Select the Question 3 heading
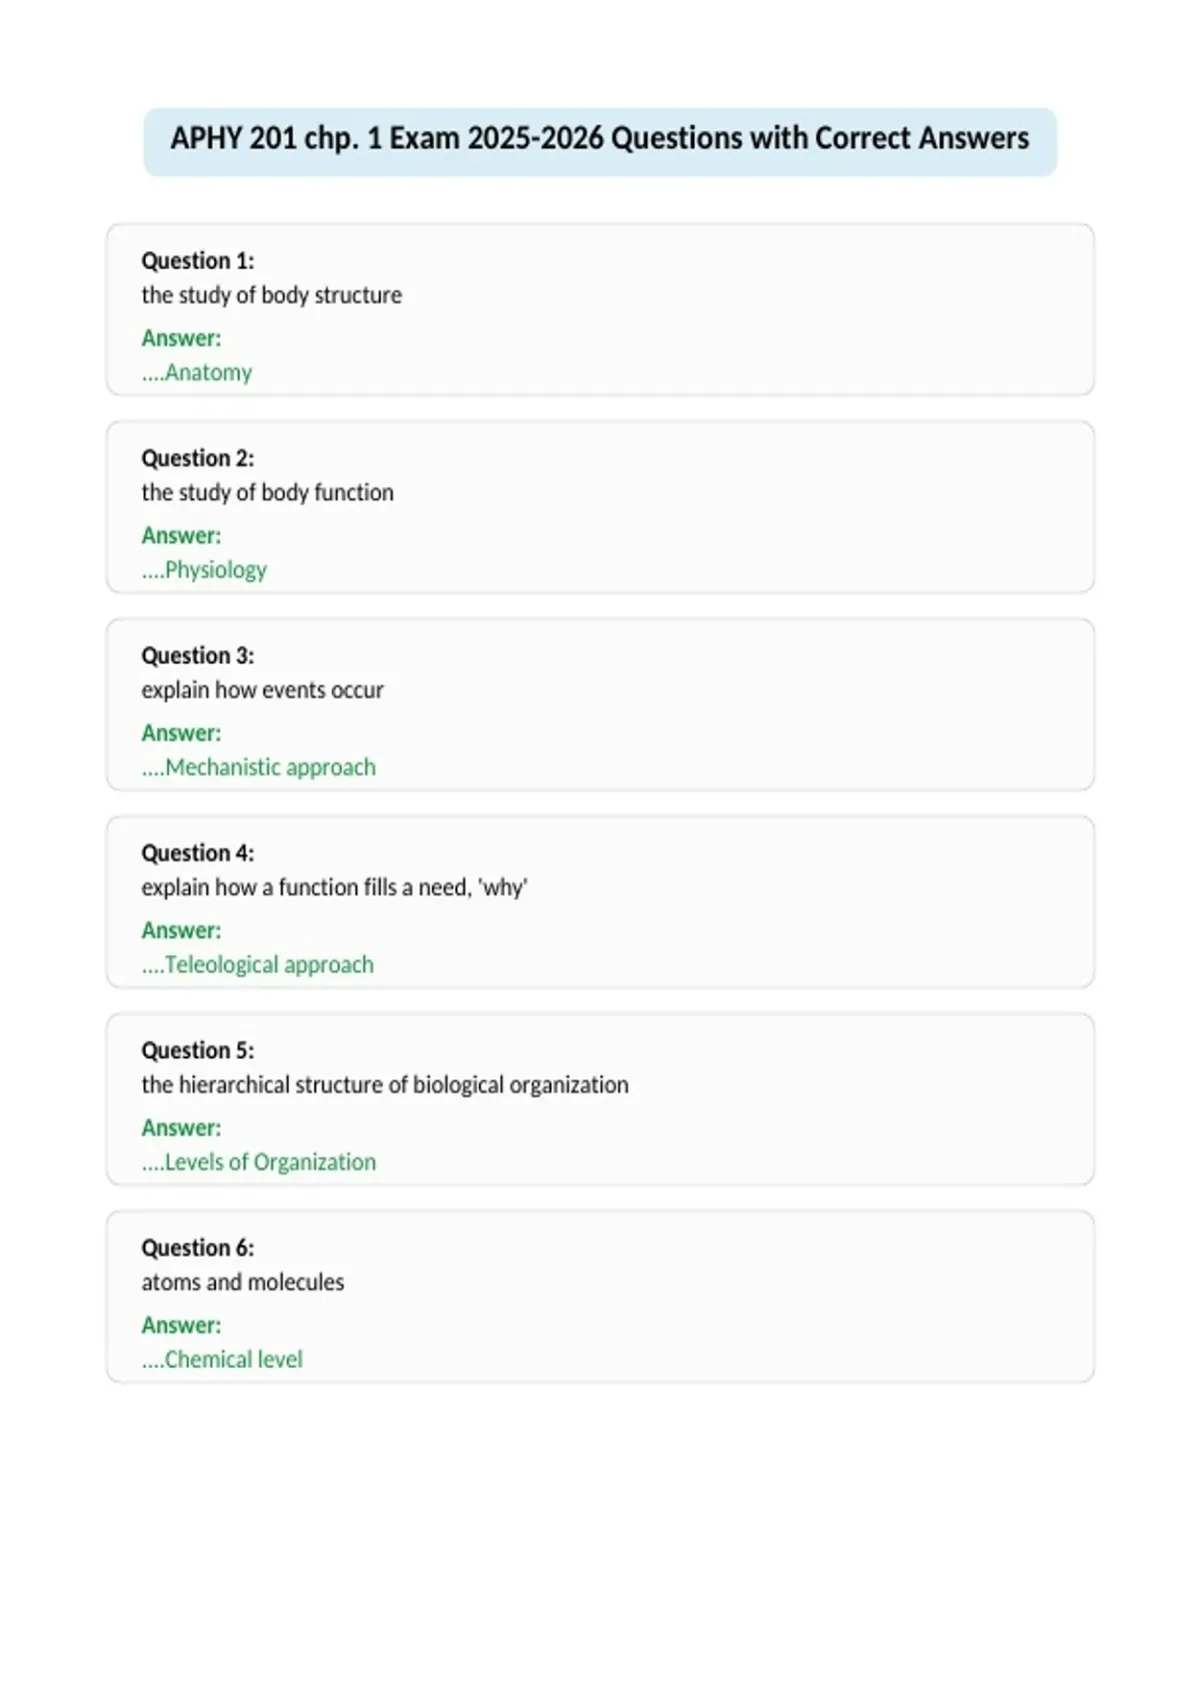 198,655
